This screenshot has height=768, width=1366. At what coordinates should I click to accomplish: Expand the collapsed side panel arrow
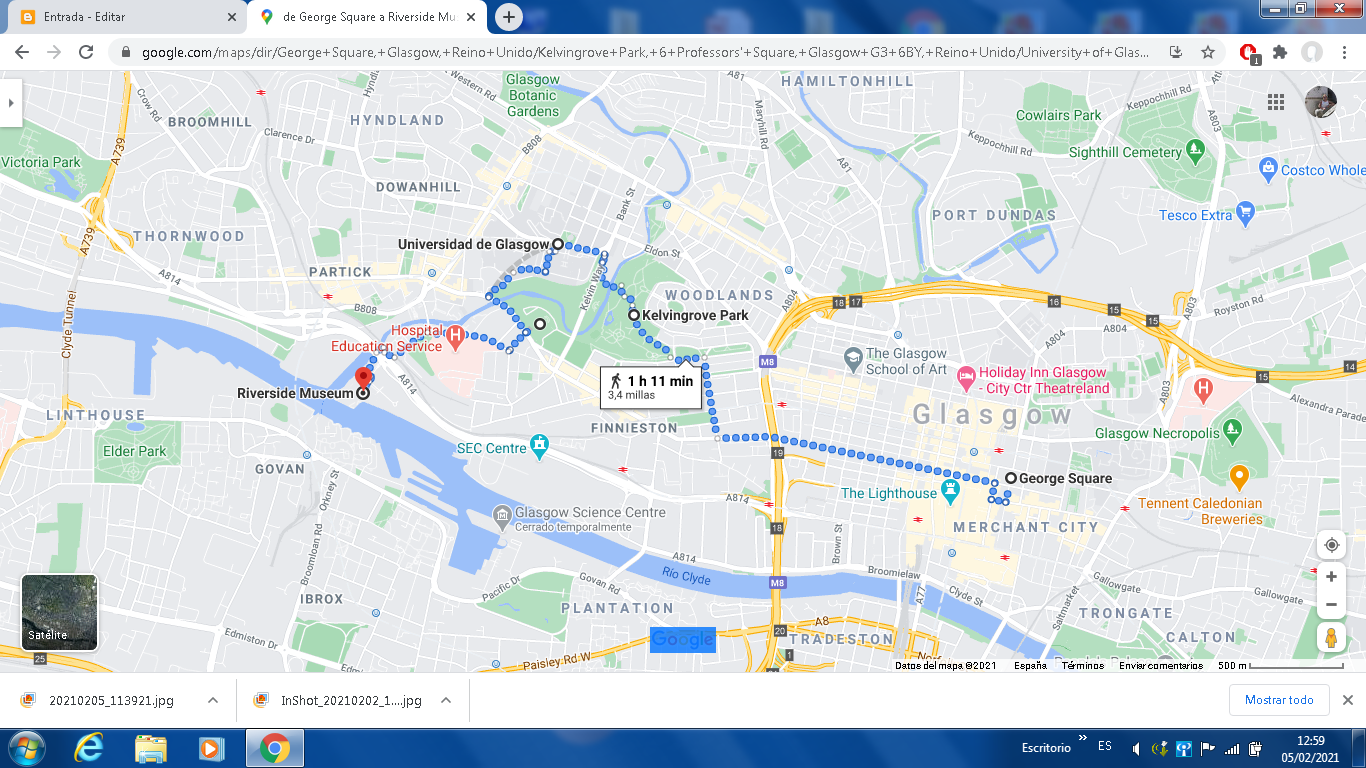coord(10,102)
